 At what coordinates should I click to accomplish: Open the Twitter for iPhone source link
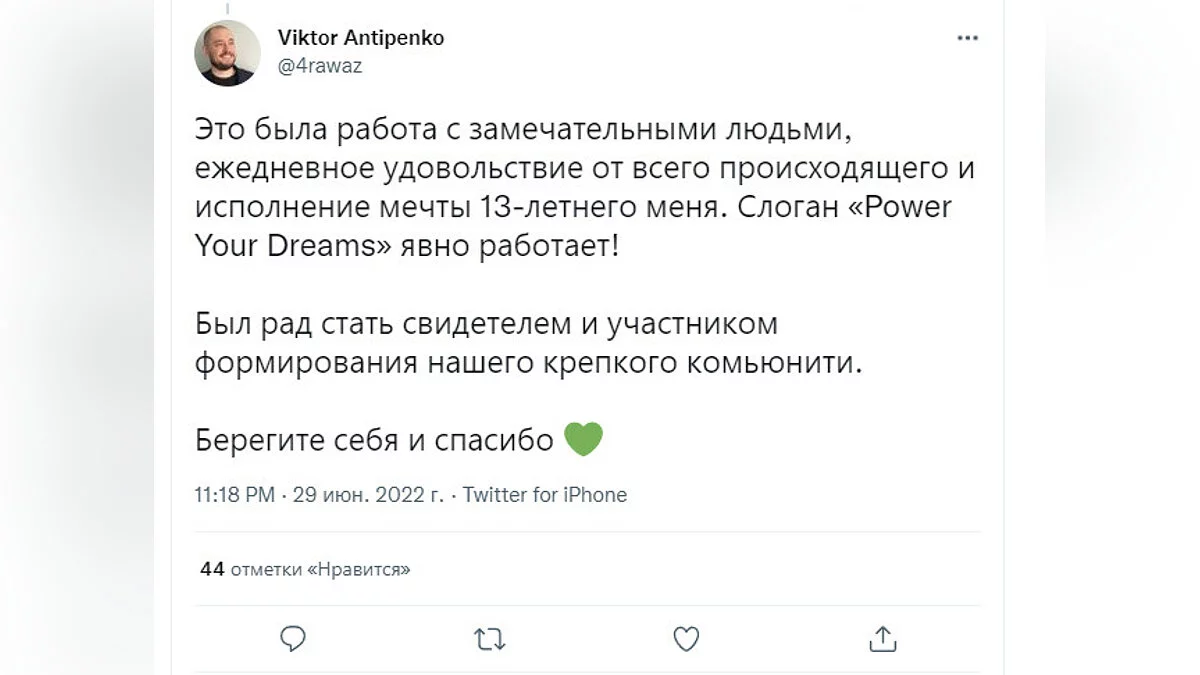point(545,495)
